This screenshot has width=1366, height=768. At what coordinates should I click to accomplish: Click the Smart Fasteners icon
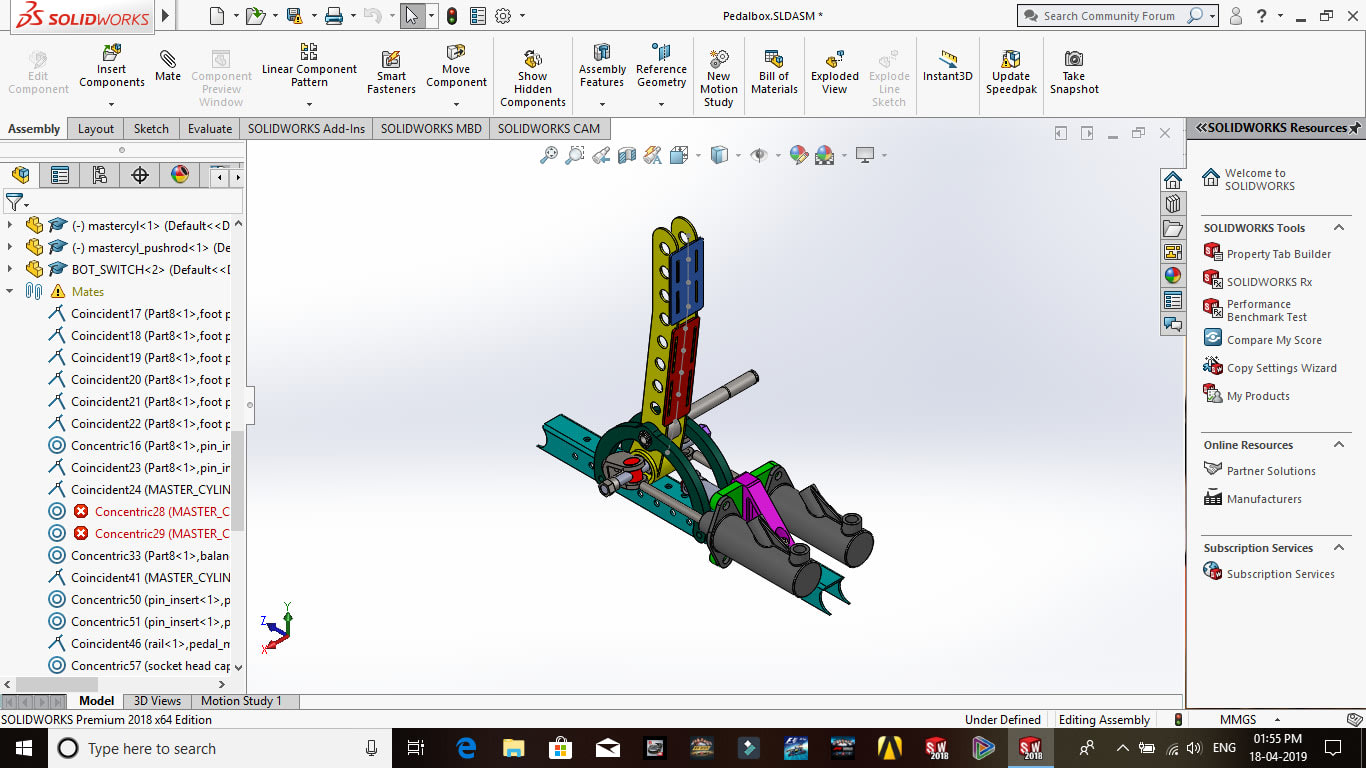coord(391,72)
